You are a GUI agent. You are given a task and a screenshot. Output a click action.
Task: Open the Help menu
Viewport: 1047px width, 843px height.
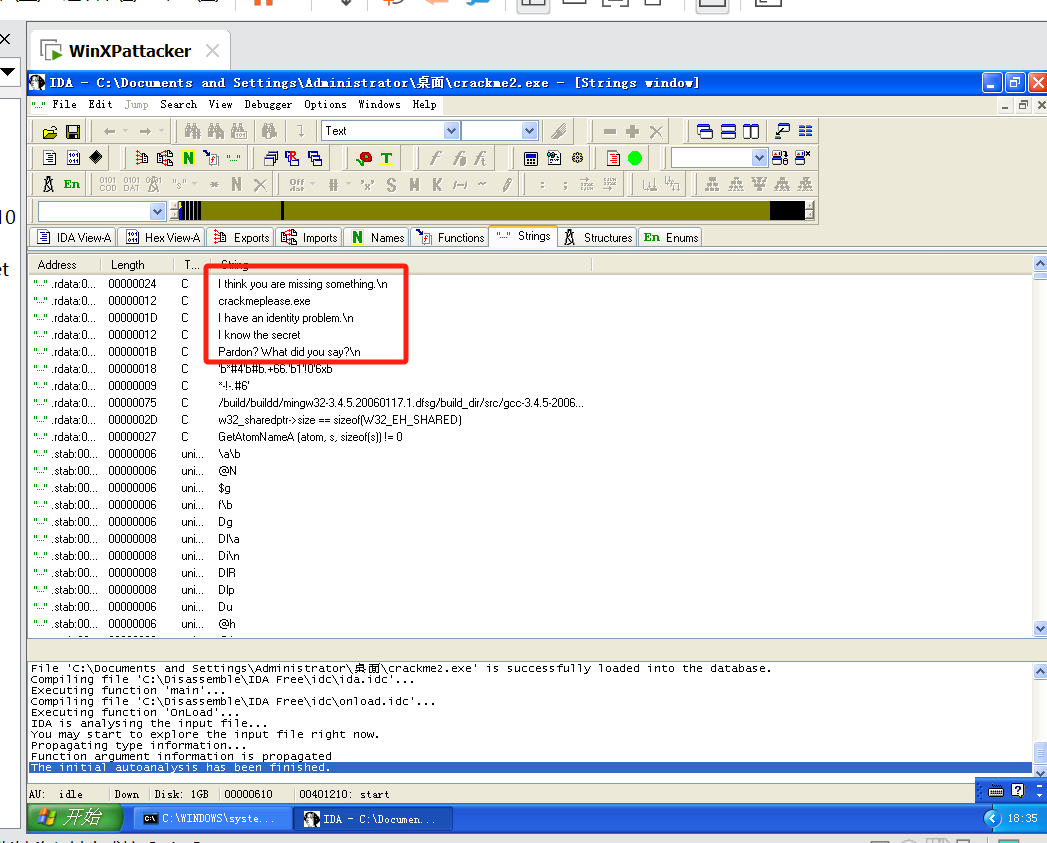[424, 104]
